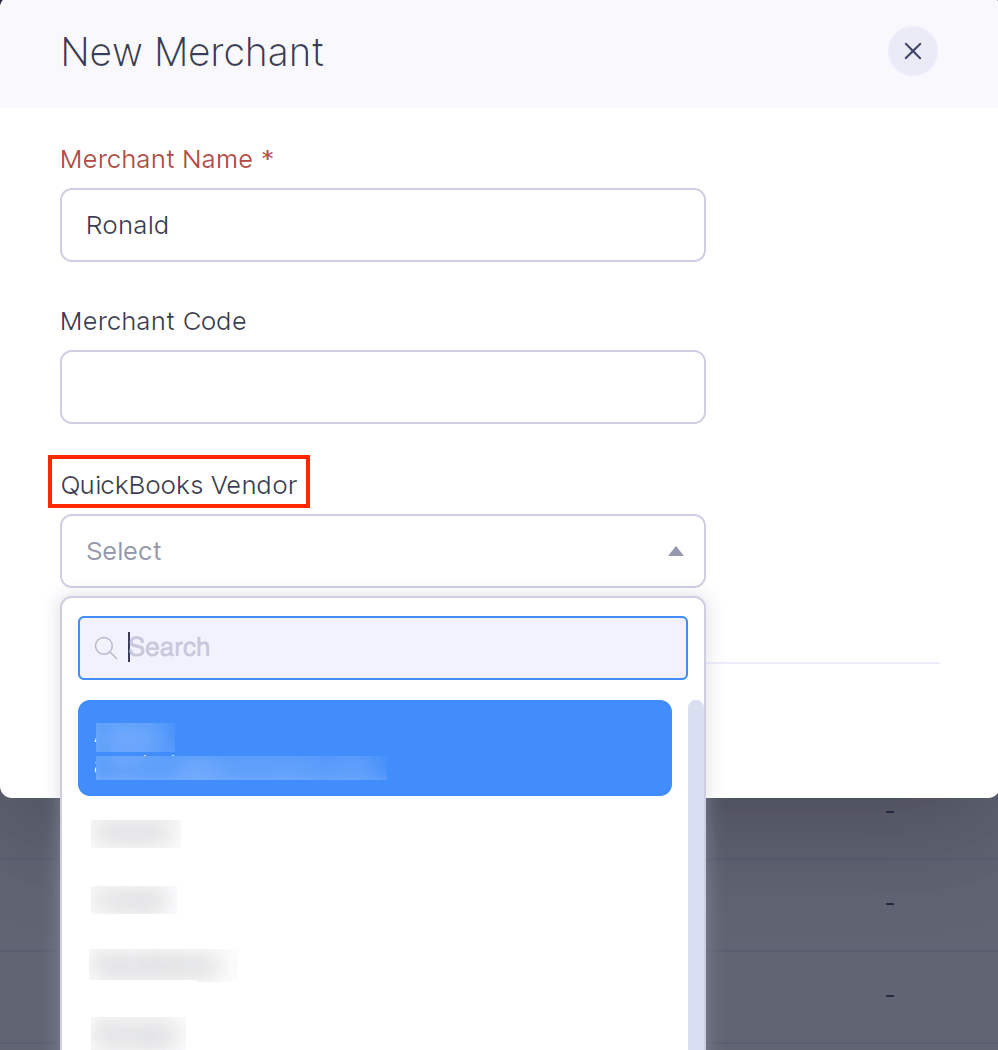
Task: Click the New Merchant dialog title
Action: click(x=192, y=52)
